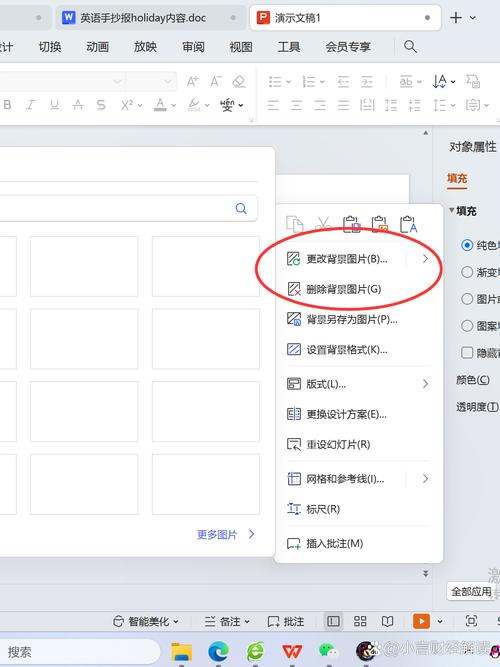Align text to the left
Viewport: 500px width, 667px height.
[273, 105]
